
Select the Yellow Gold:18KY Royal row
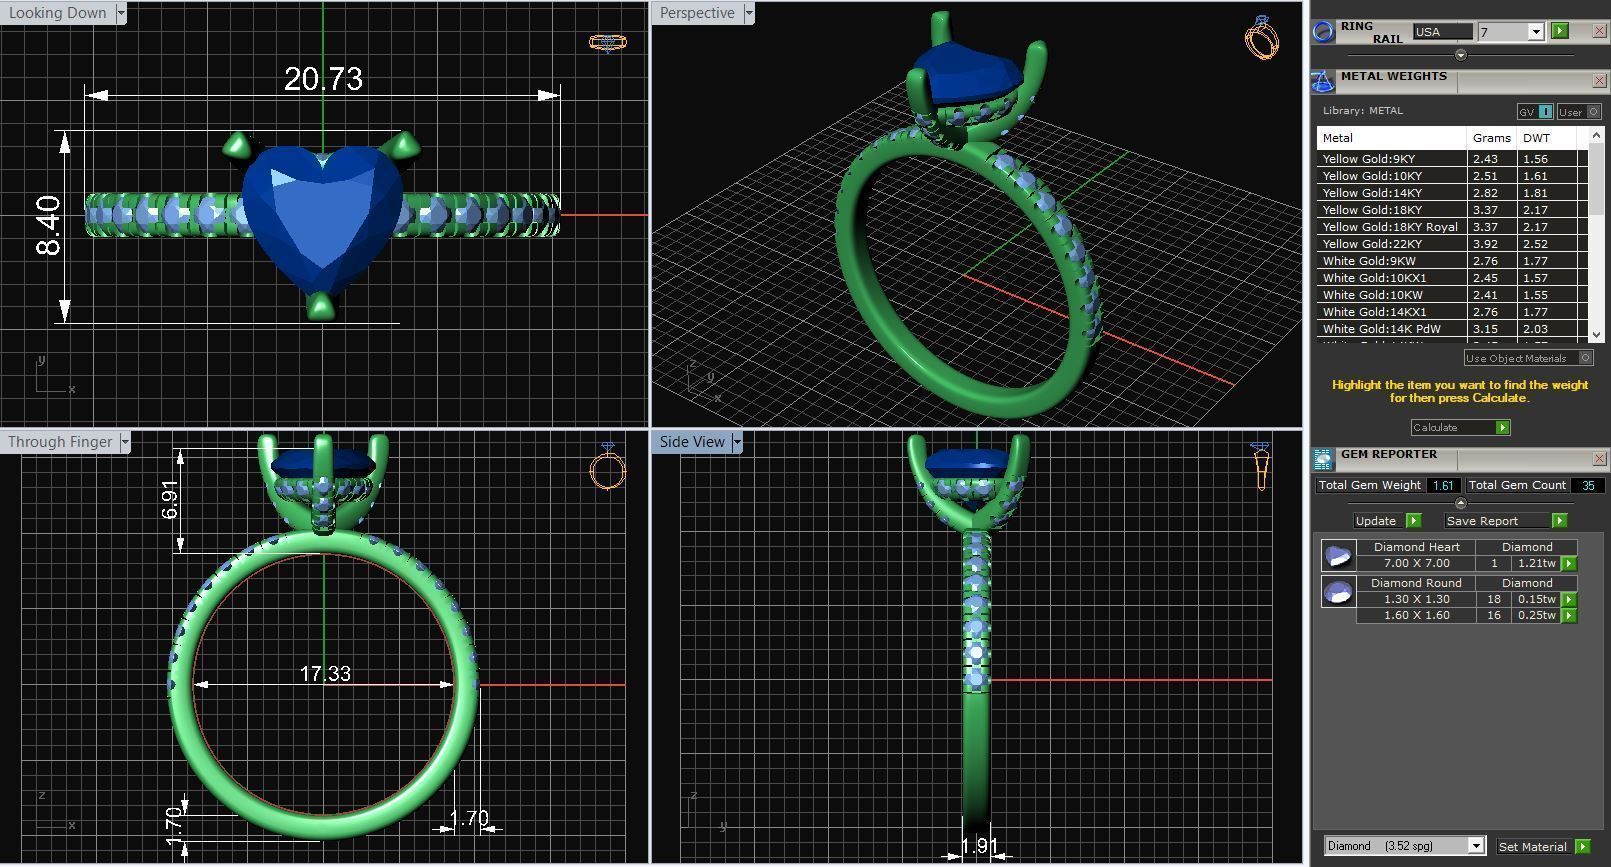(1452, 226)
